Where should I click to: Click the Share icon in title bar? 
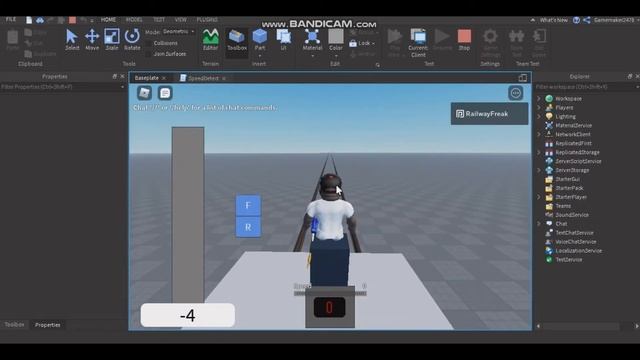587,20
